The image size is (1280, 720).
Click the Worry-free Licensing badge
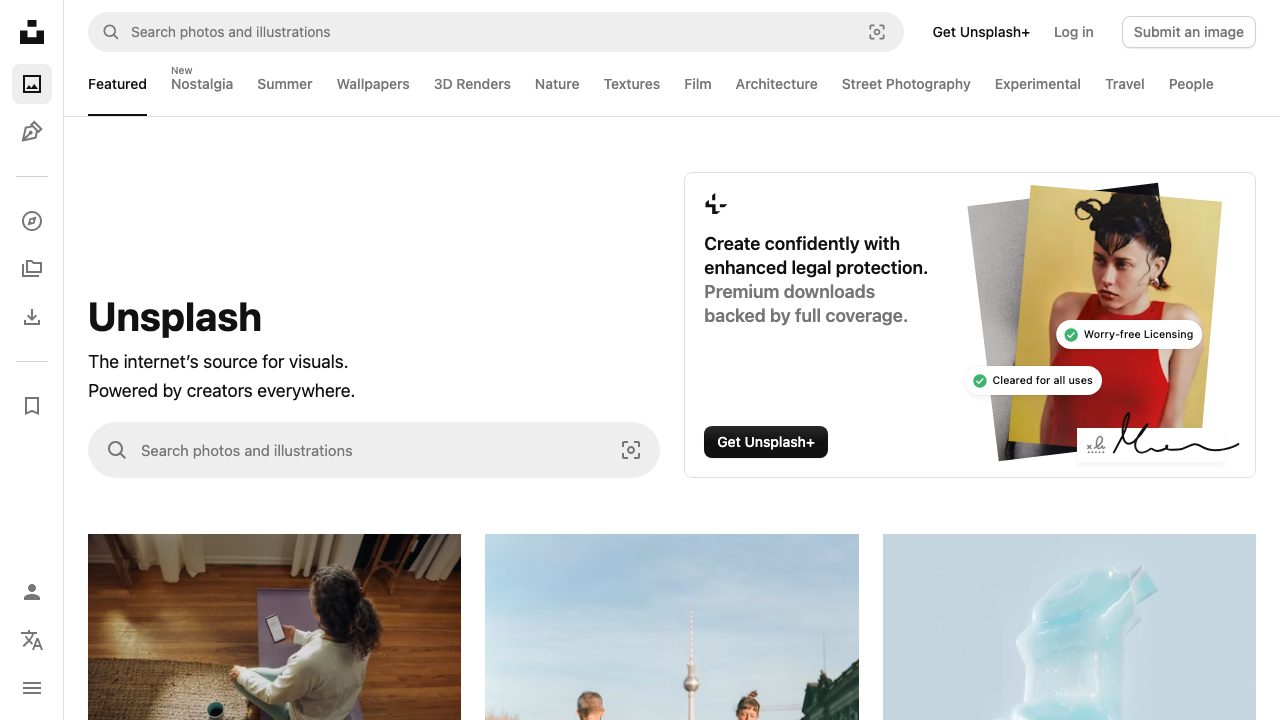click(1129, 334)
